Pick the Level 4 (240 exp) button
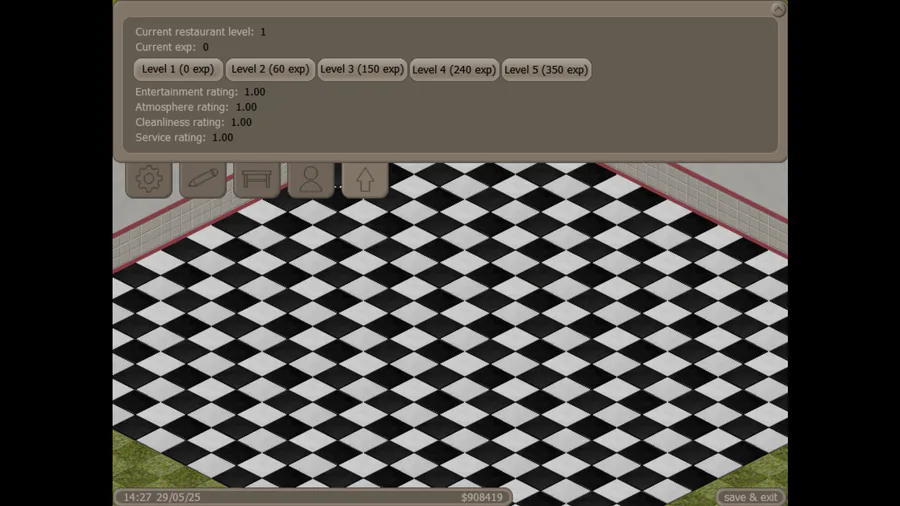 (454, 69)
